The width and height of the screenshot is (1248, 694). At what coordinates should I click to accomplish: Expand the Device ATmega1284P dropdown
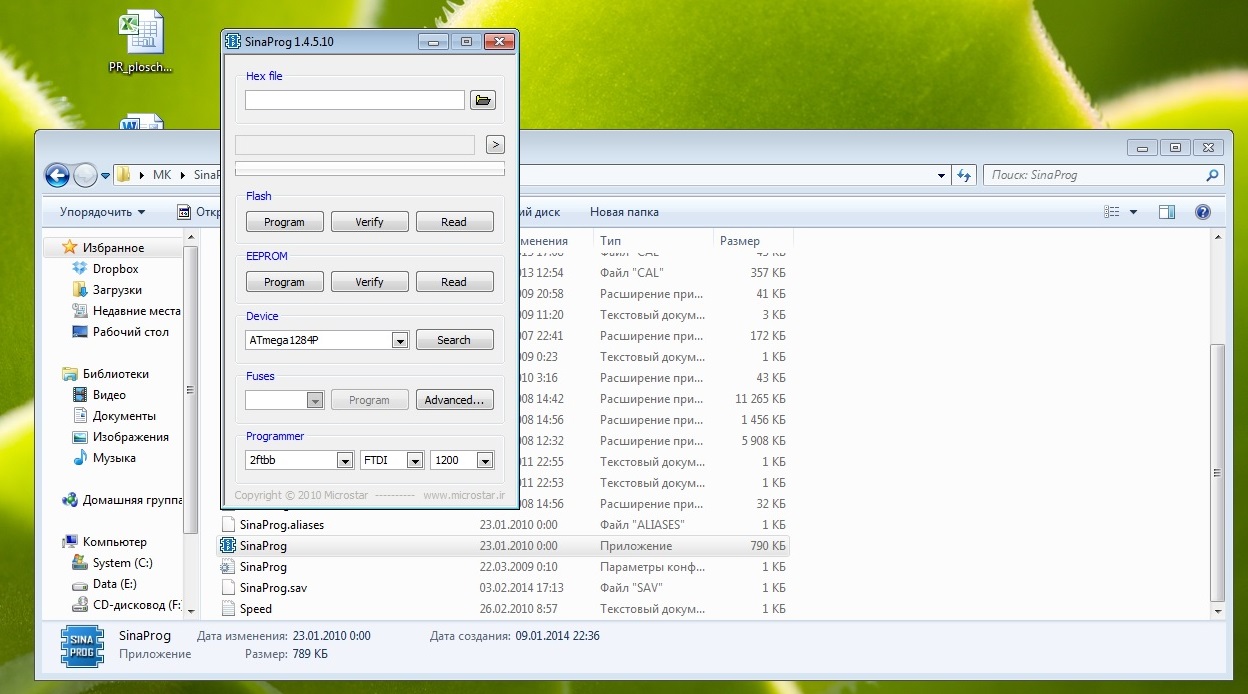pos(400,341)
